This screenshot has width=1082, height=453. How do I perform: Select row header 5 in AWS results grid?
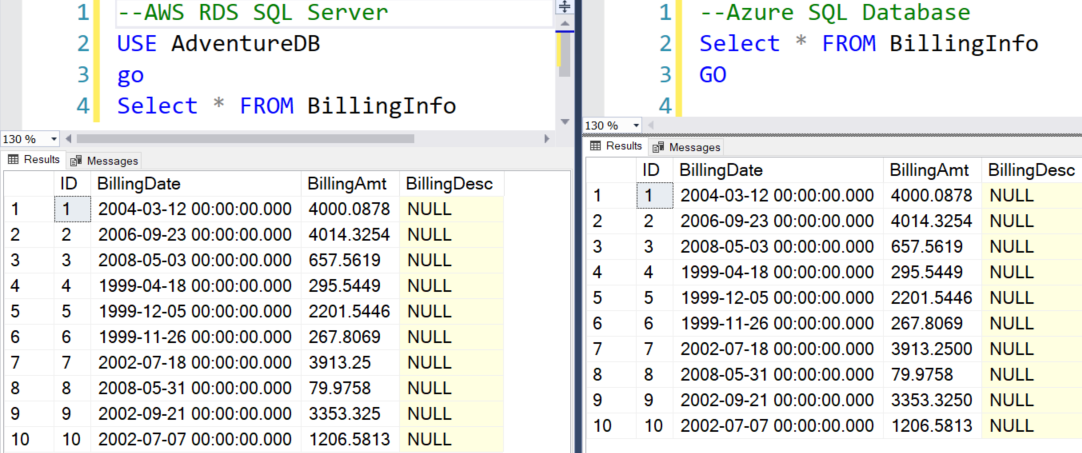[x=29, y=311]
